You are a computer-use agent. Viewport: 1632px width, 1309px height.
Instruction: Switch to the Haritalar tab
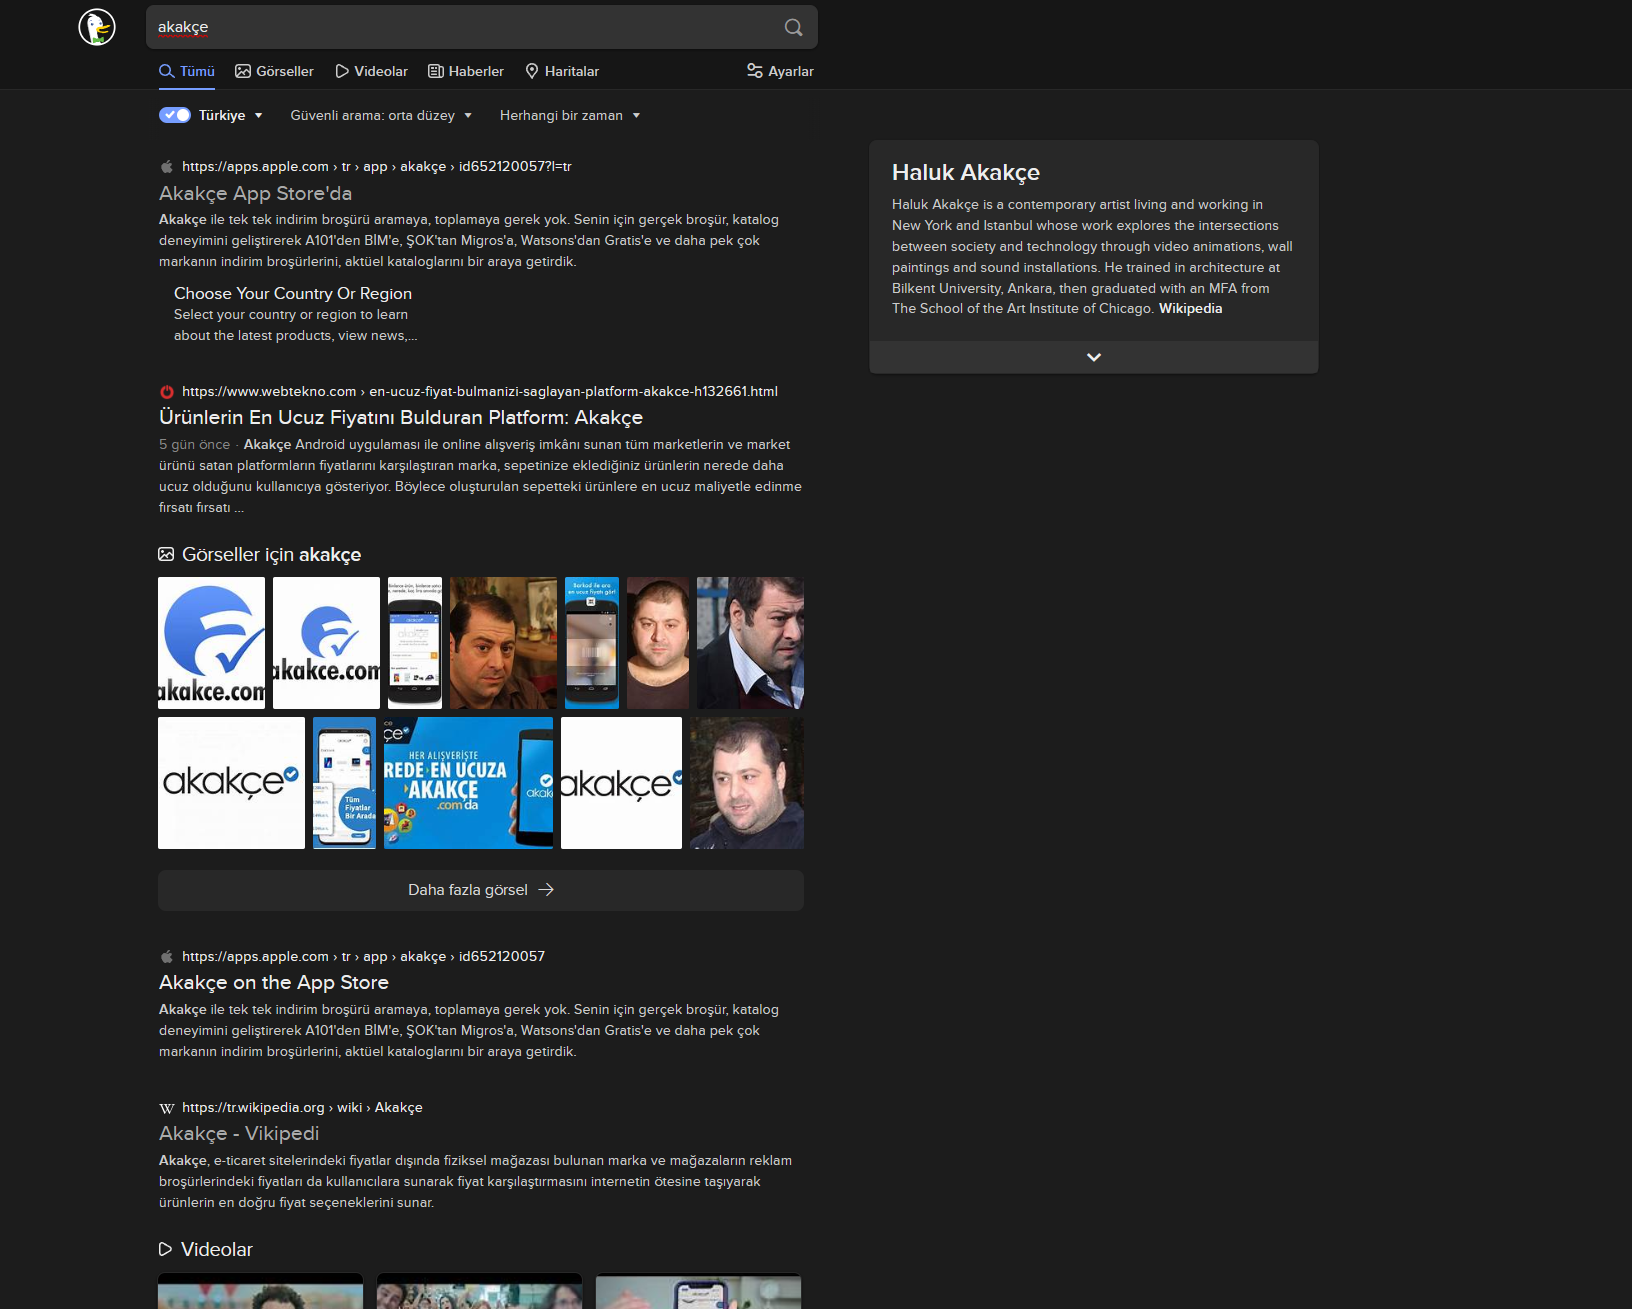tap(562, 71)
